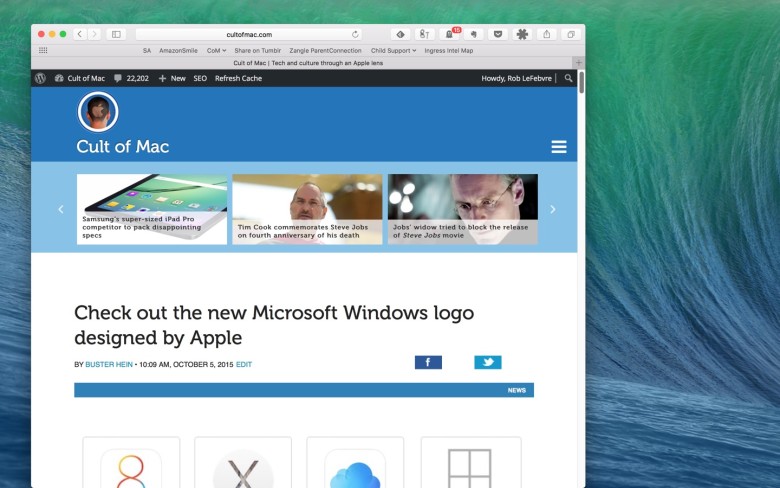Click the Cult of Mac site title
This screenshot has height=488, width=780.
tap(123, 146)
